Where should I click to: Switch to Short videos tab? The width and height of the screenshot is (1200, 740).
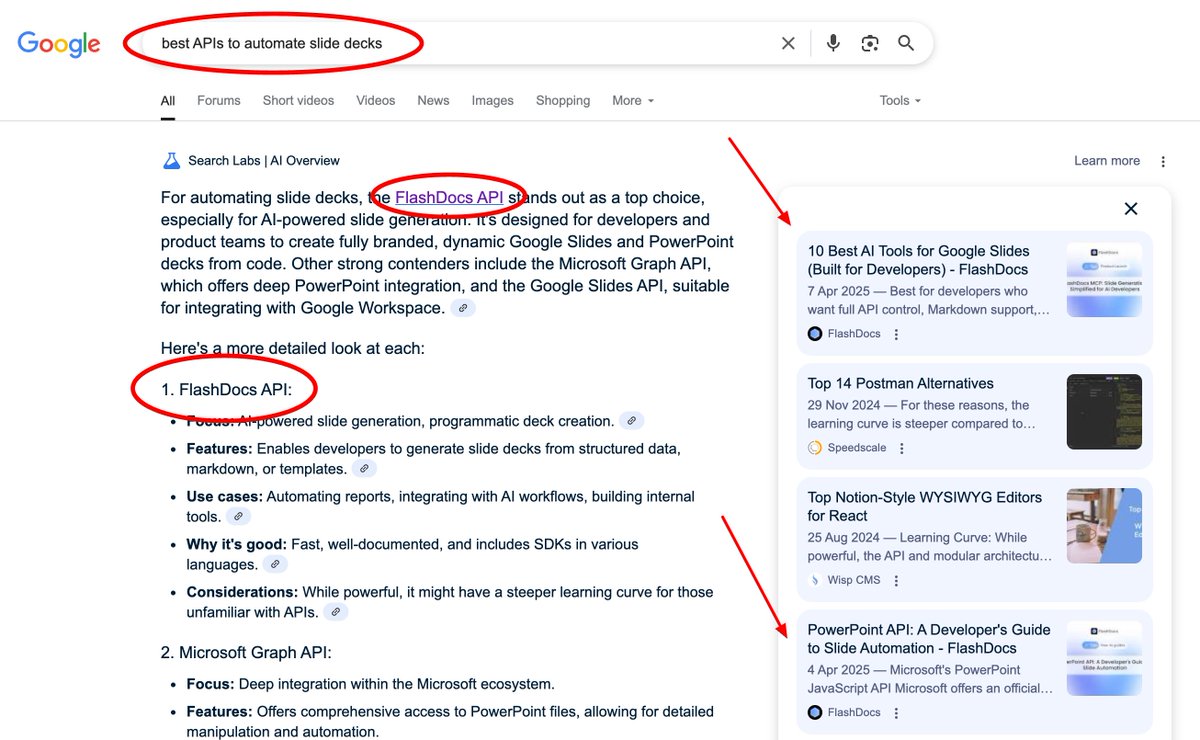(298, 101)
